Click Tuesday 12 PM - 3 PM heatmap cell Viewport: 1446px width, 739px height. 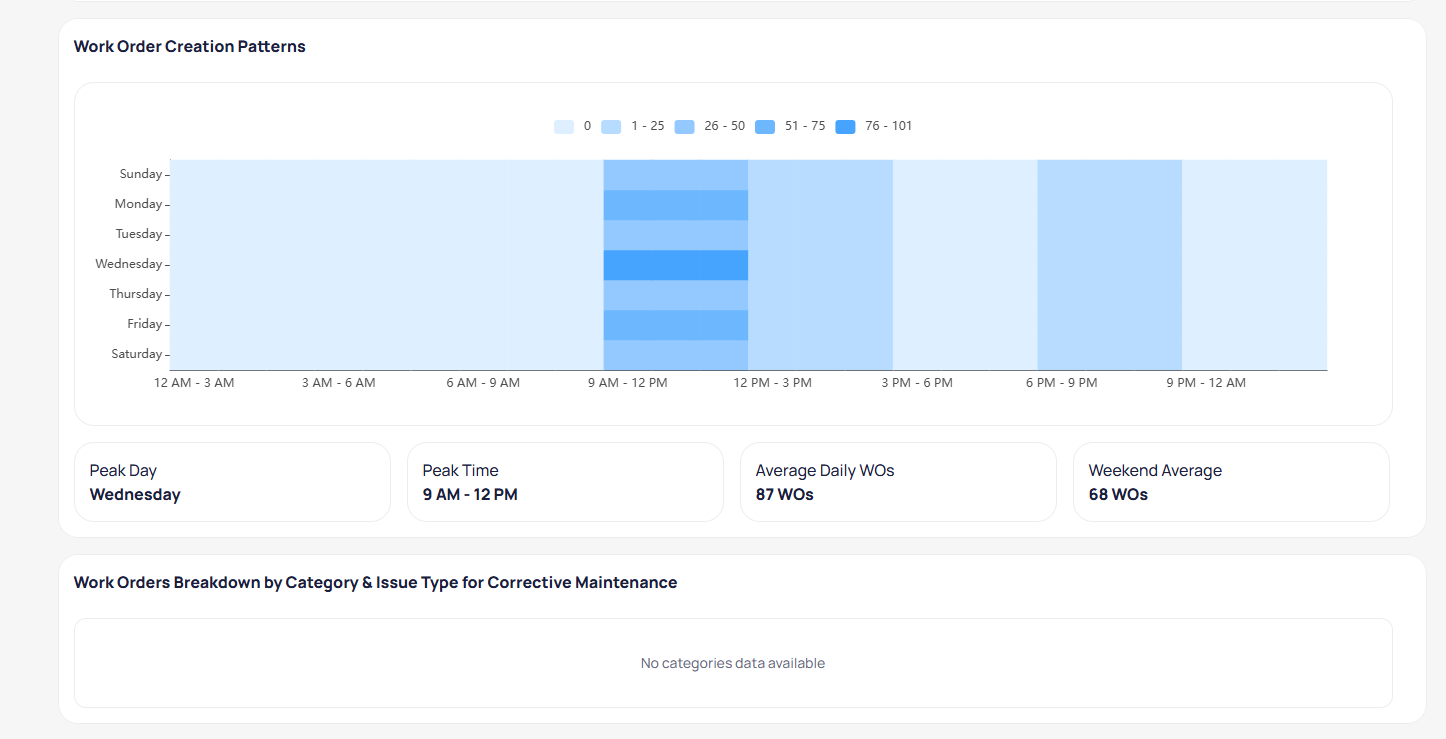tap(820, 235)
